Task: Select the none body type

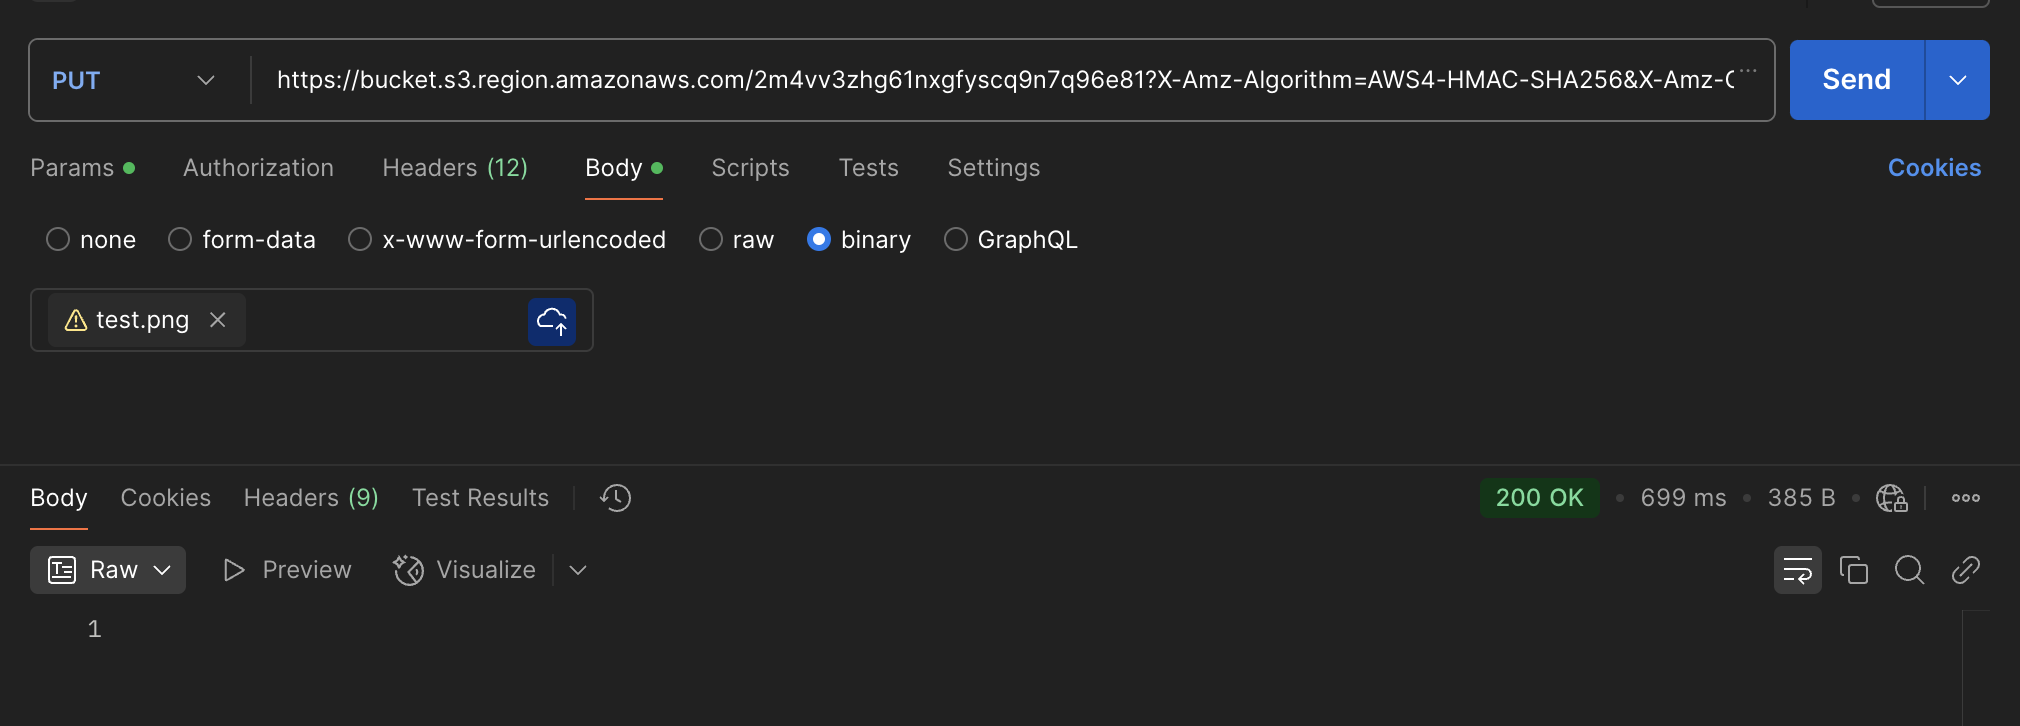Action: tap(58, 240)
